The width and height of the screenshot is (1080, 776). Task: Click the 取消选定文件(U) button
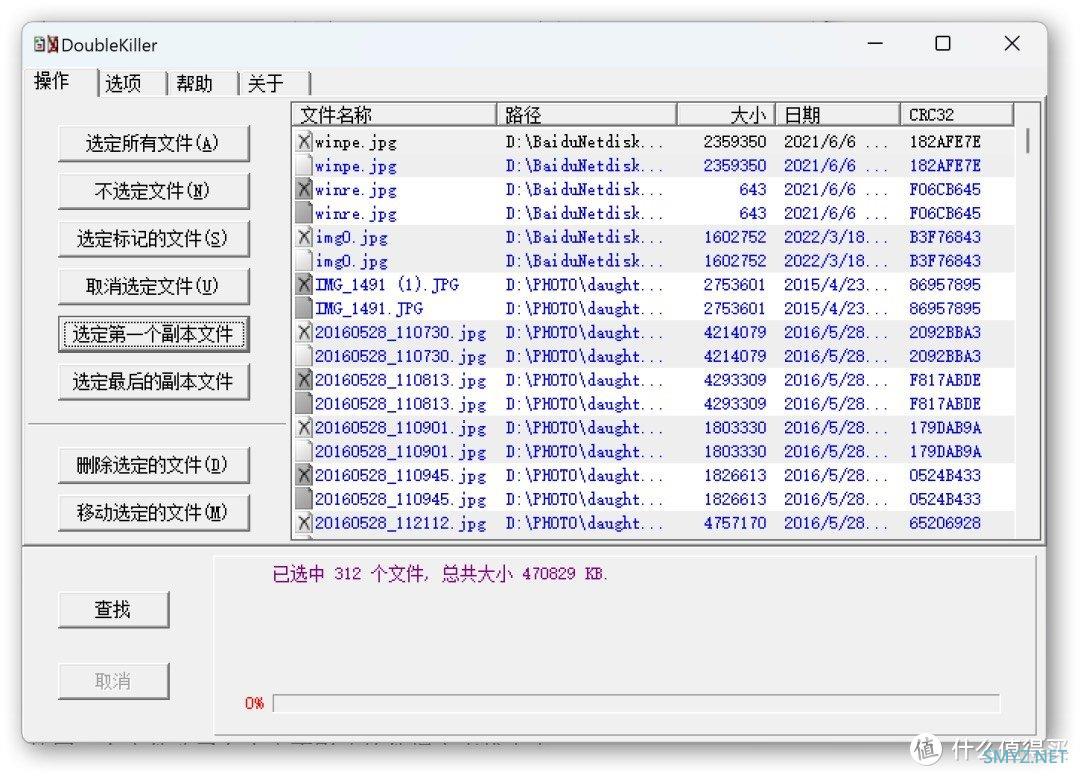153,286
